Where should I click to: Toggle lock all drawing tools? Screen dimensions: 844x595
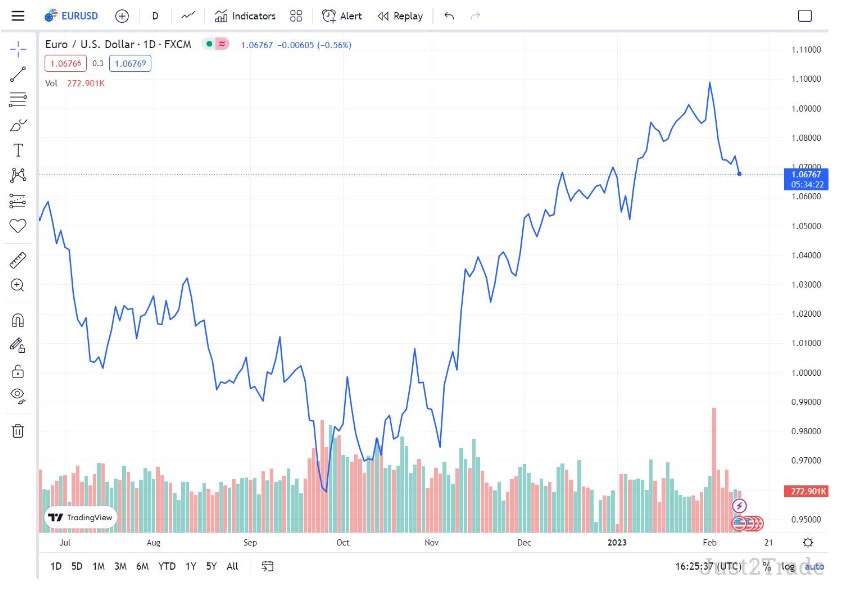tap(18, 372)
